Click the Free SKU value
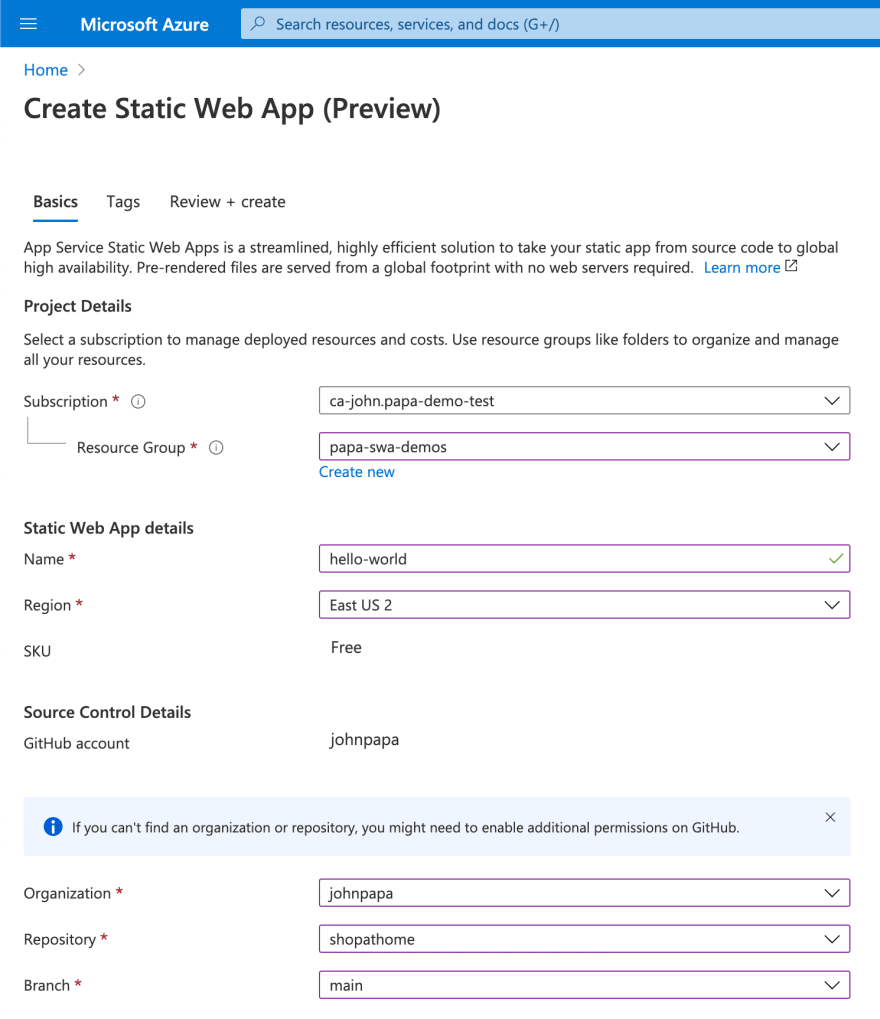The image size is (880, 1019). coord(346,647)
